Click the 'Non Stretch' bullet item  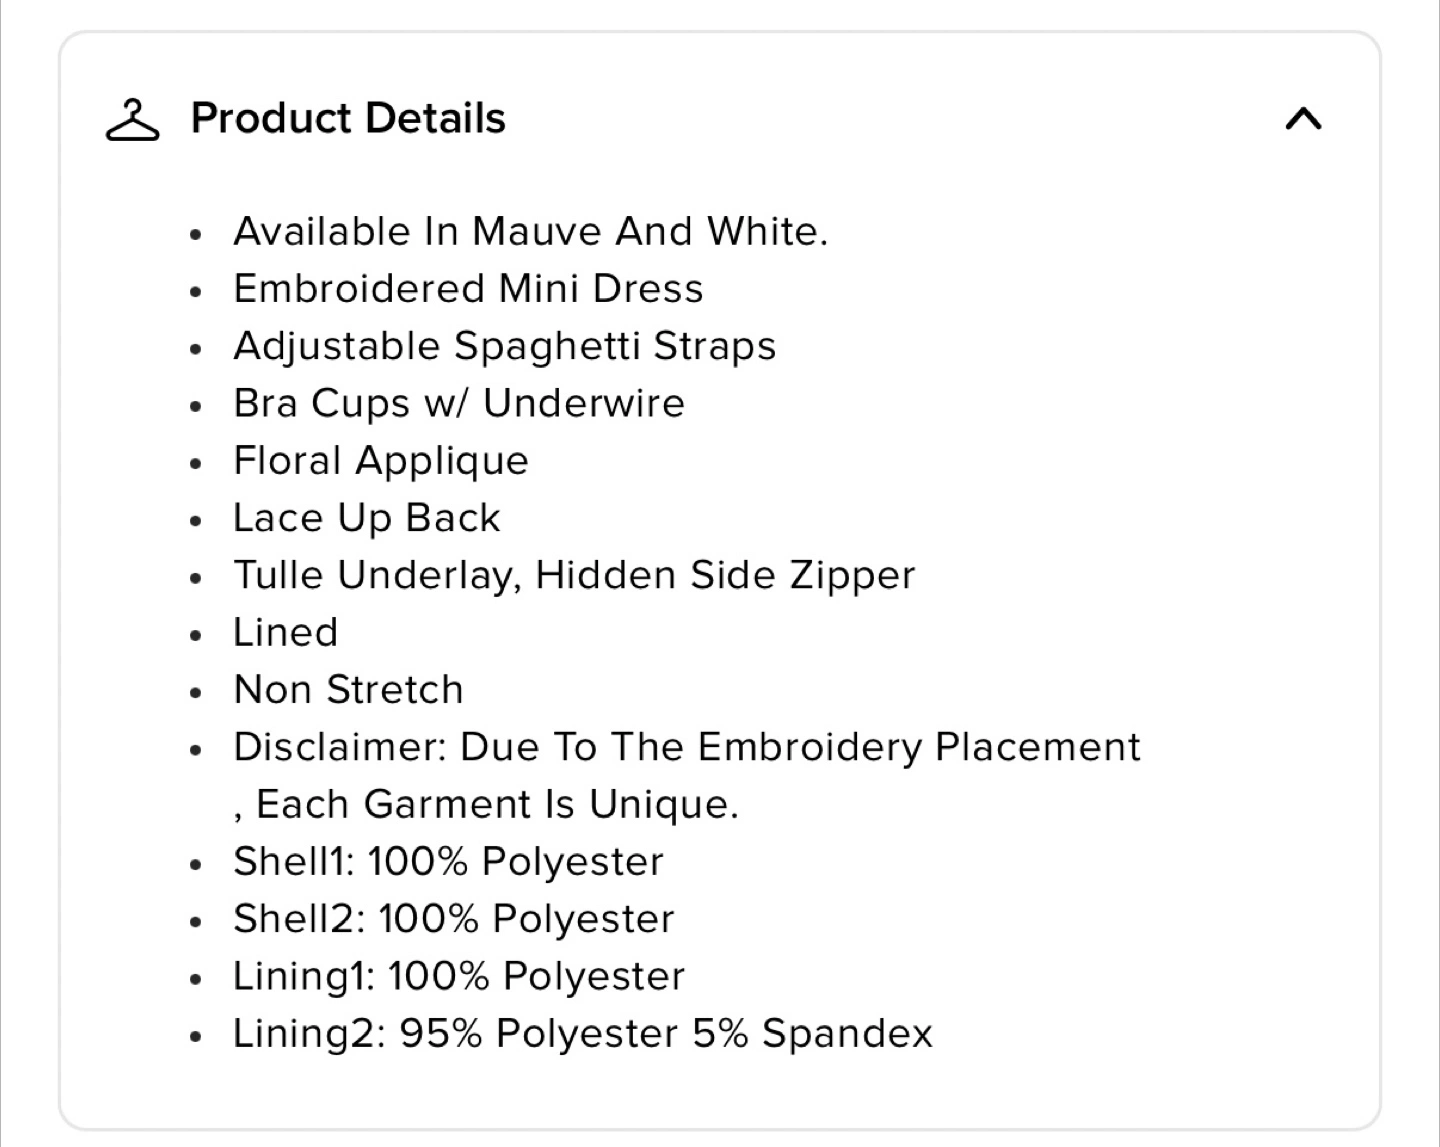point(348,690)
